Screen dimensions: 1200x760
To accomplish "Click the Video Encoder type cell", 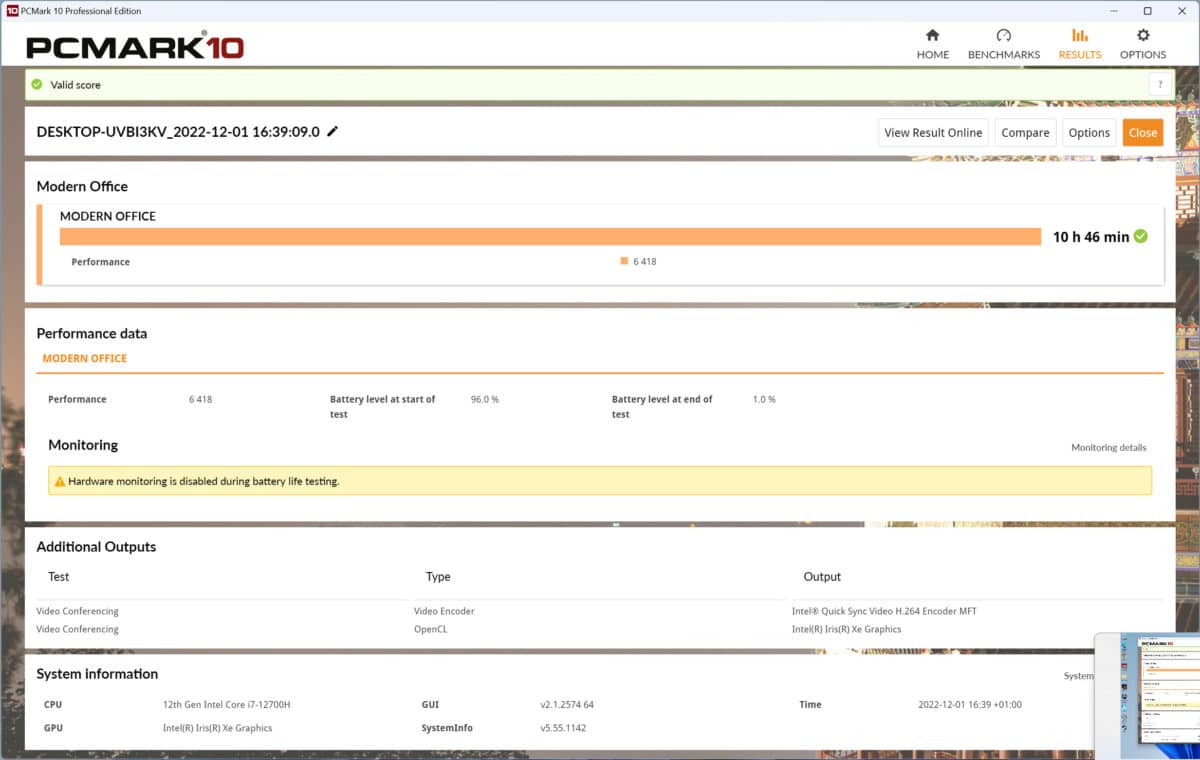I will point(444,611).
